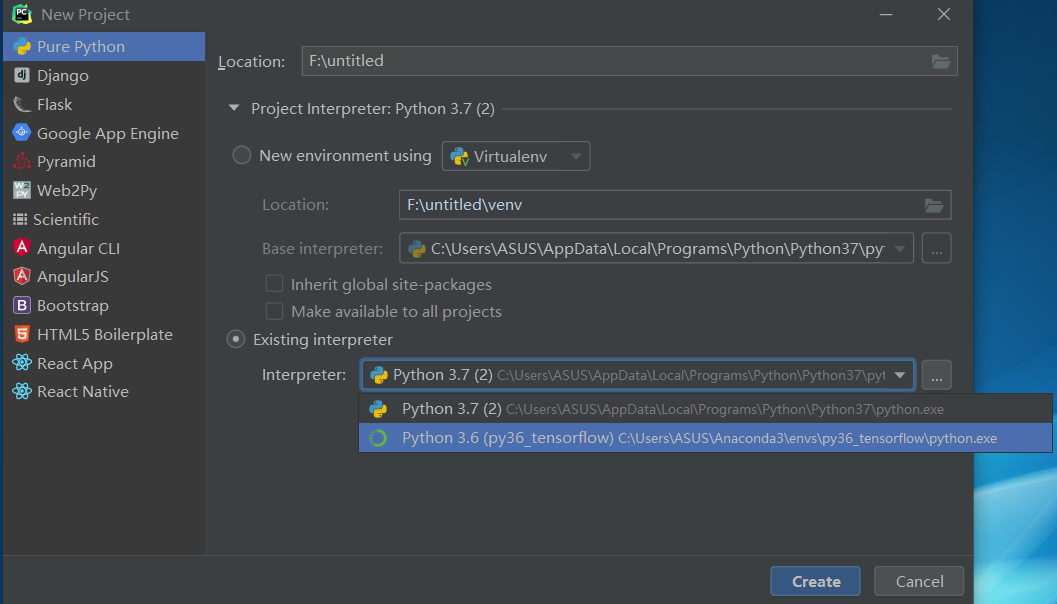
Task: Select the Bootstrap project icon
Action: (x=21, y=306)
